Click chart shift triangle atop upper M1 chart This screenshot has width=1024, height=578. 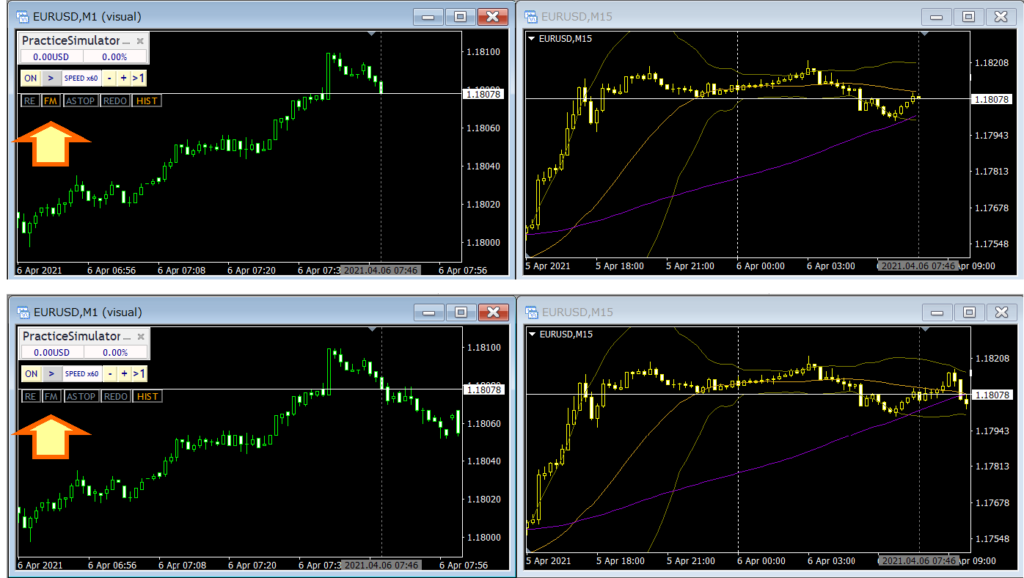[372, 33]
